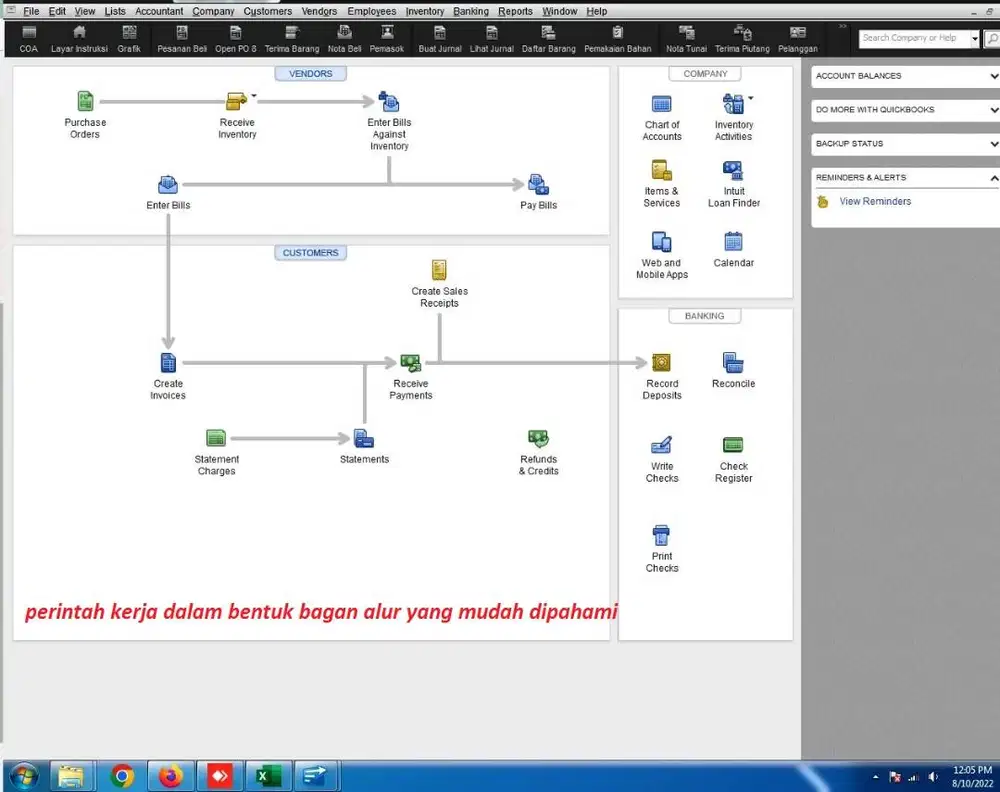The height and width of the screenshot is (792, 1000).
Task: Expand the Backup Status panel
Action: pyautogui.click(x=993, y=143)
